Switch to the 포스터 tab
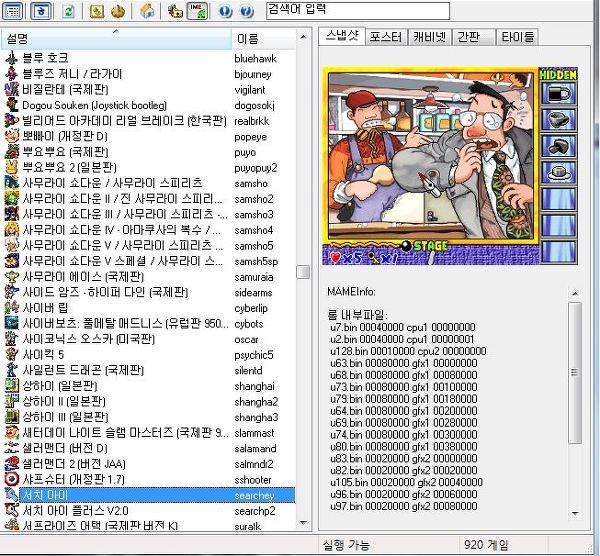Viewport: 600px width, 556px height. pyautogui.click(x=386, y=37)
